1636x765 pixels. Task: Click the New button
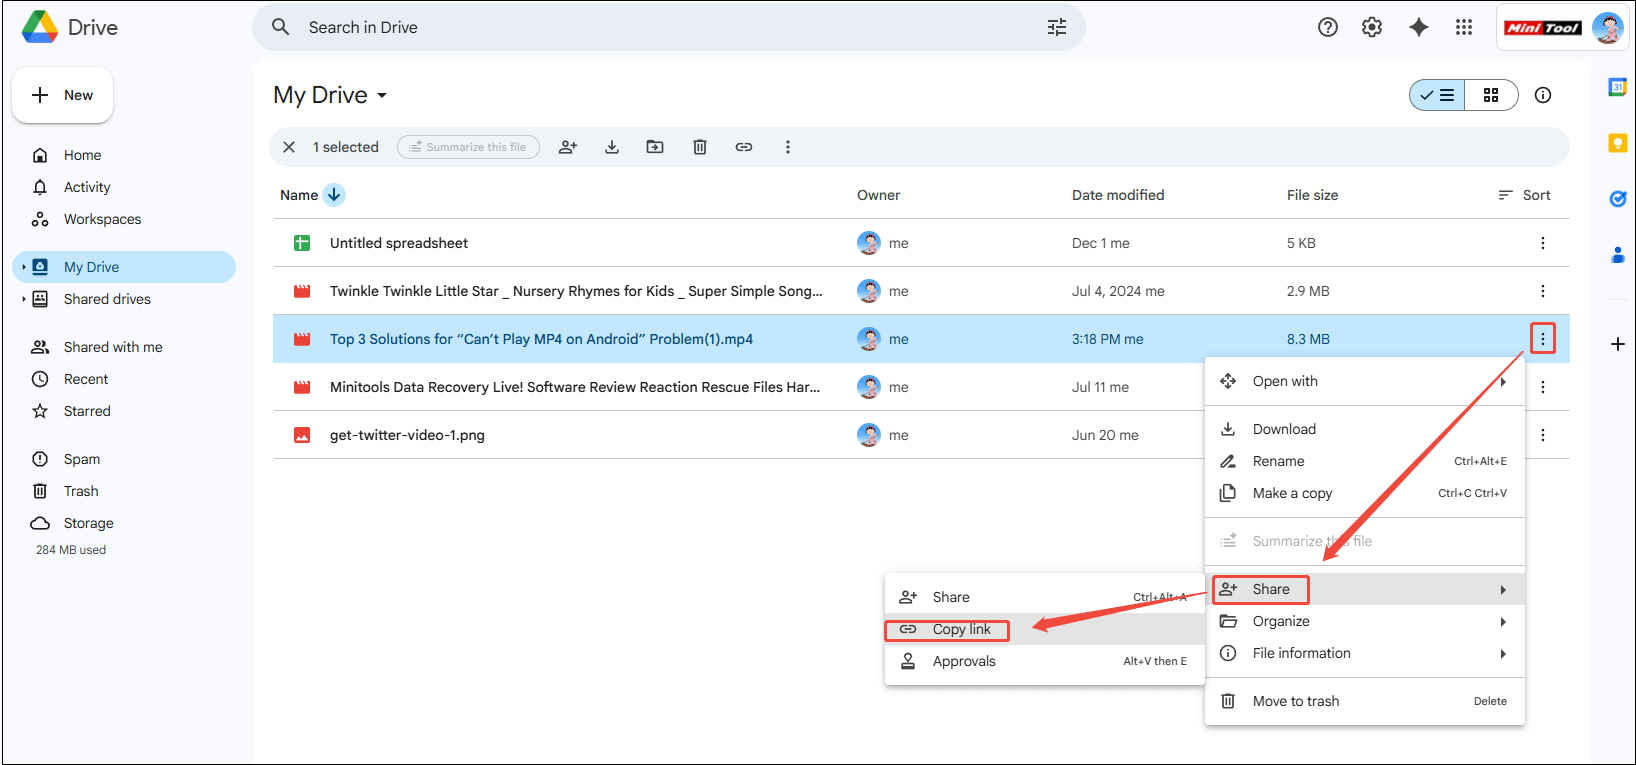click(62, 95)
